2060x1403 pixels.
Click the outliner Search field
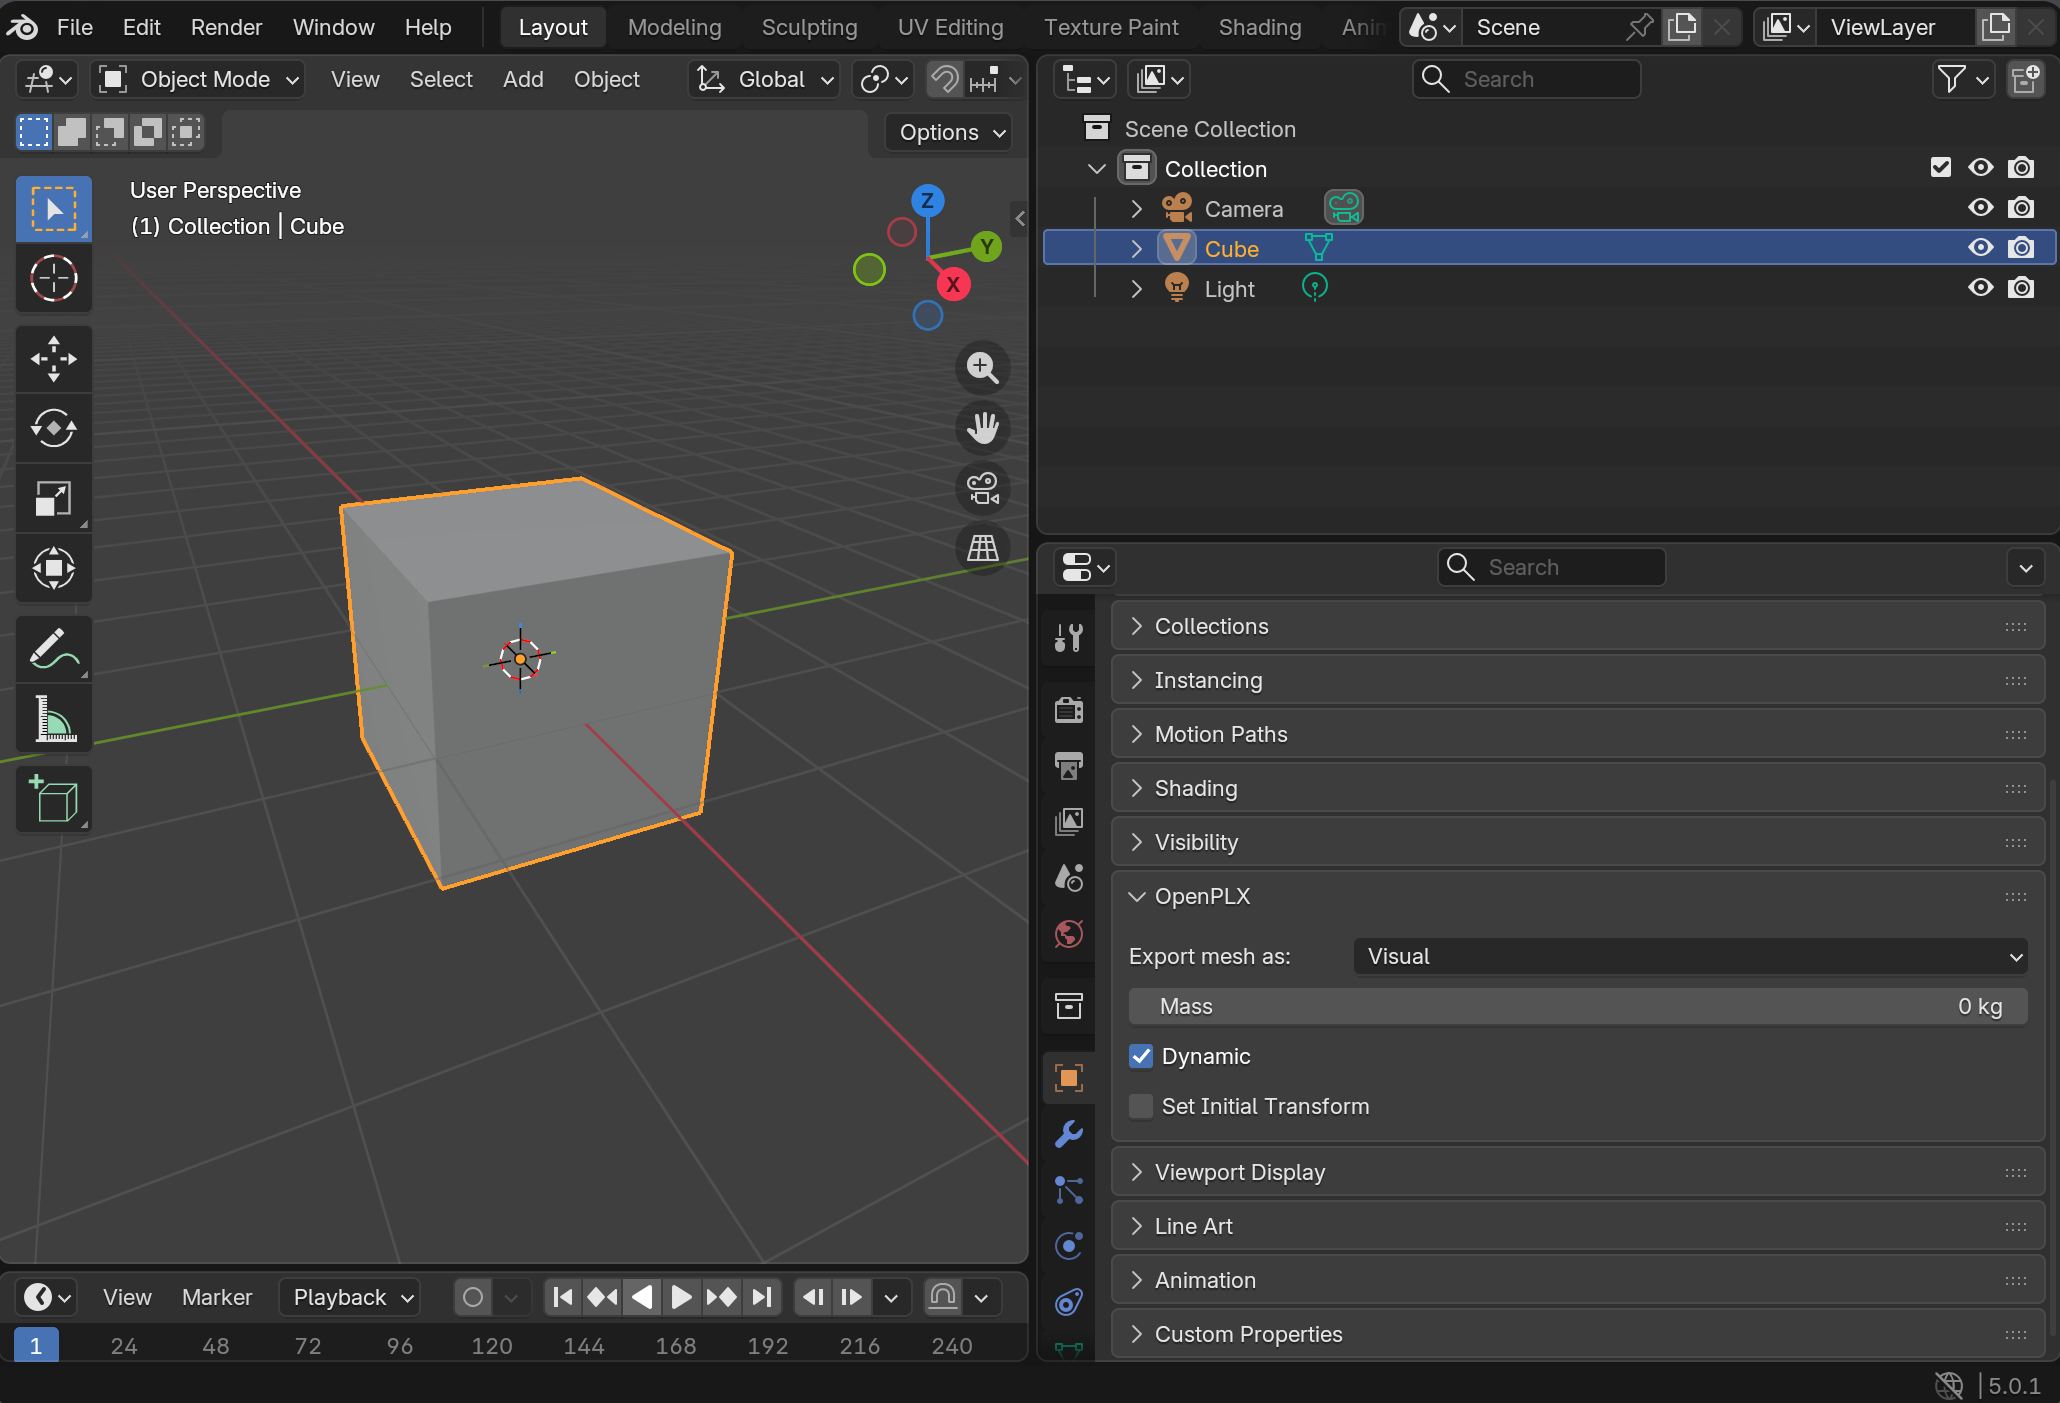point(1526,79)
